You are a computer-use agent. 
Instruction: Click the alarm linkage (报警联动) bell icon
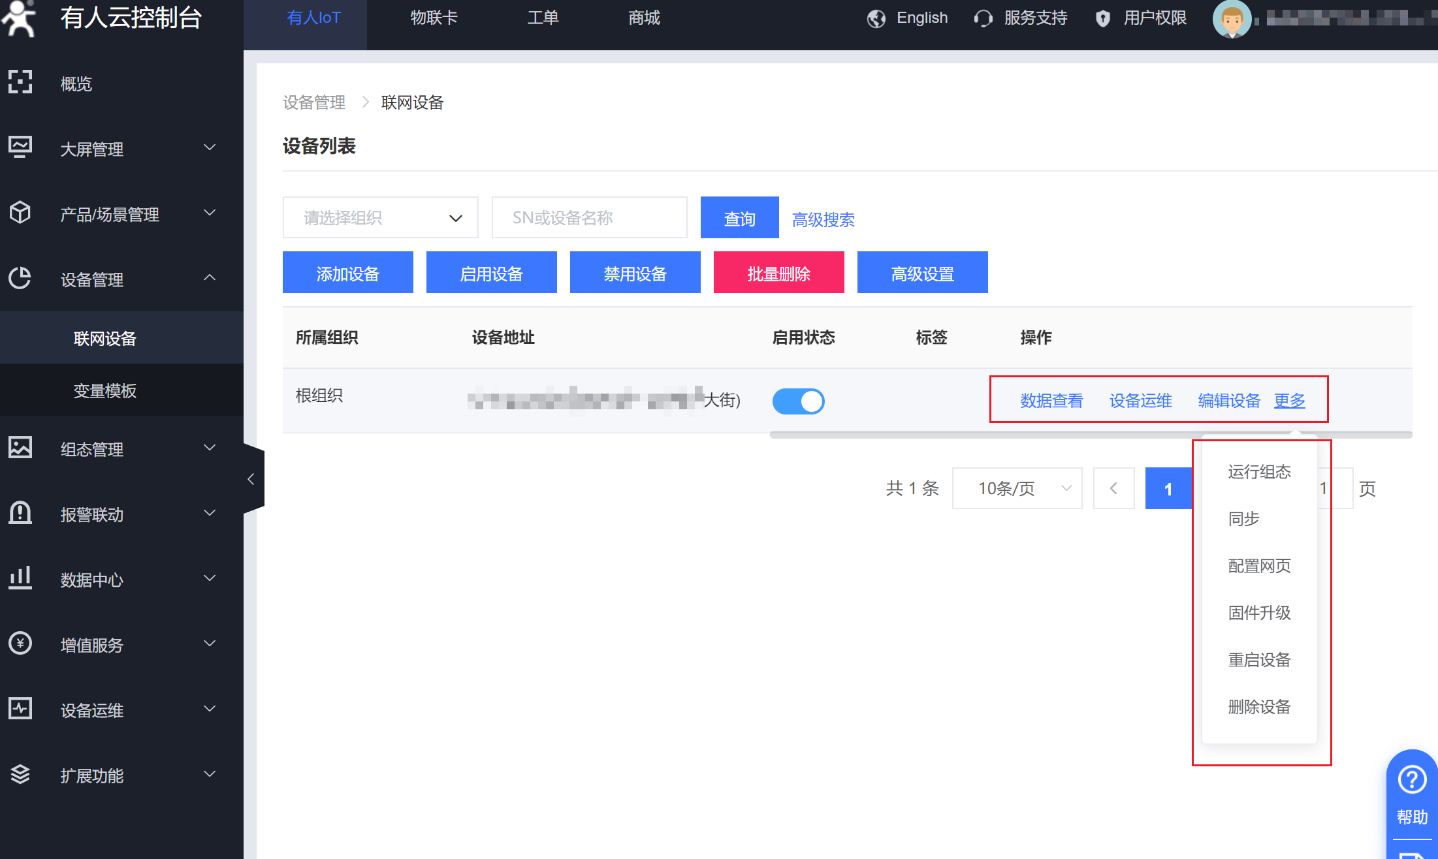(x=20, y=513)
